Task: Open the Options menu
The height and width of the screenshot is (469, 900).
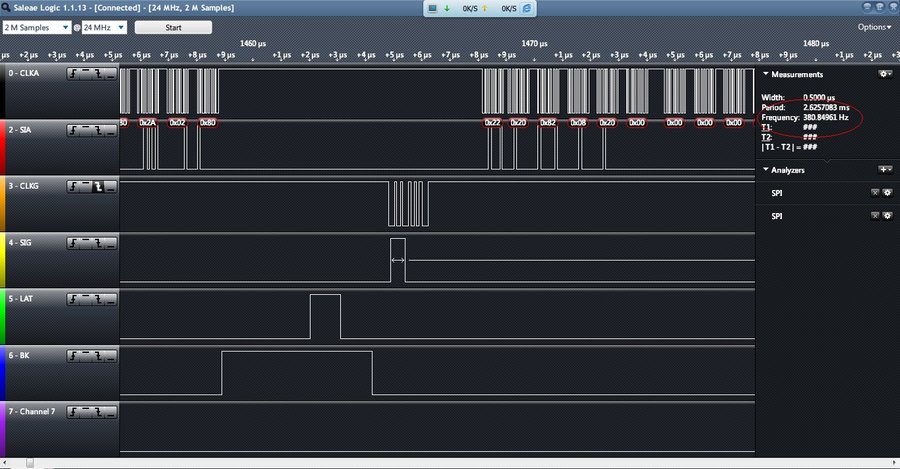Action: point(872,27)
